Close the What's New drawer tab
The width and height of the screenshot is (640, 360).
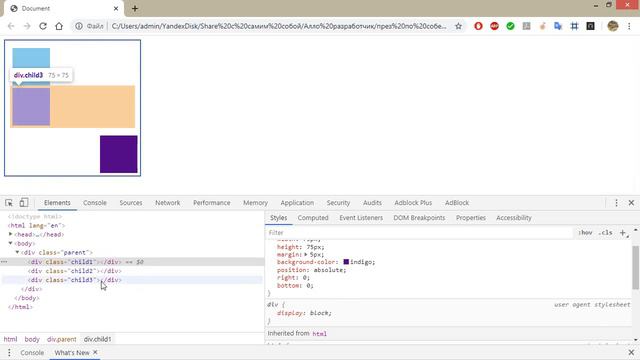point(95,352)
